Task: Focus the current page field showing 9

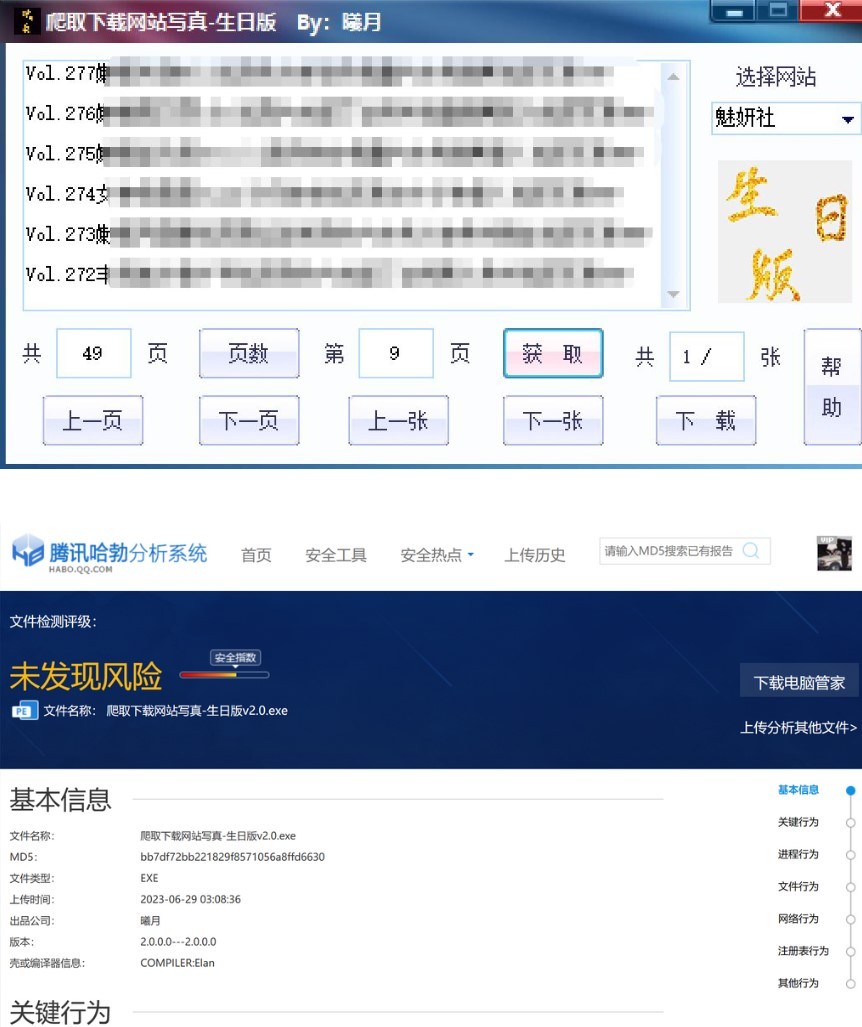Action: pos(396,354)
